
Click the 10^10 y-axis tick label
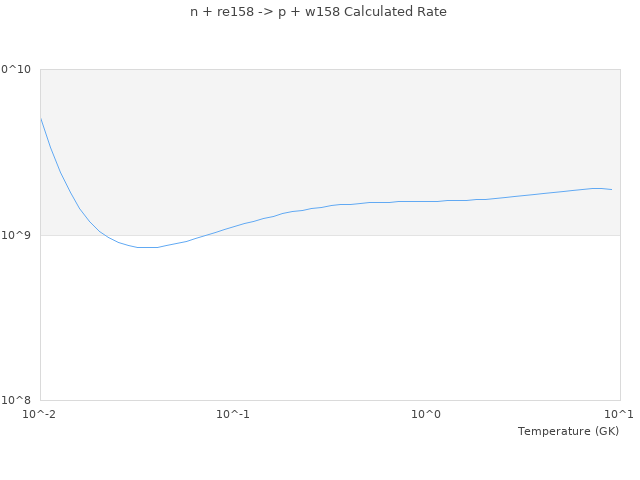(16, 69)
